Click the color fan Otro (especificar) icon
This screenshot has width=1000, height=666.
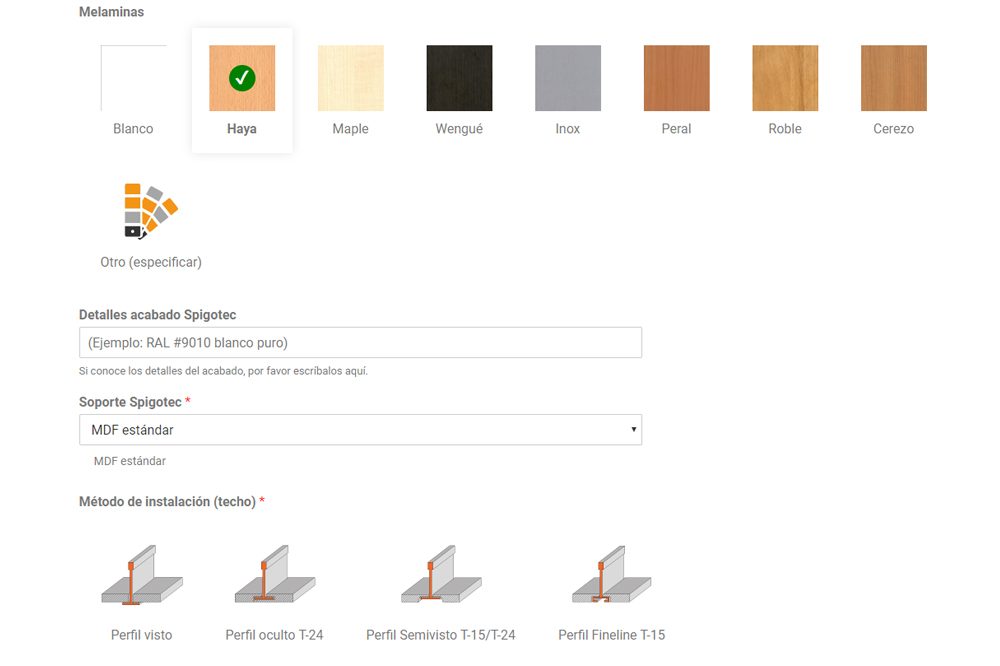pyautogui.click(x=150, y=211)
